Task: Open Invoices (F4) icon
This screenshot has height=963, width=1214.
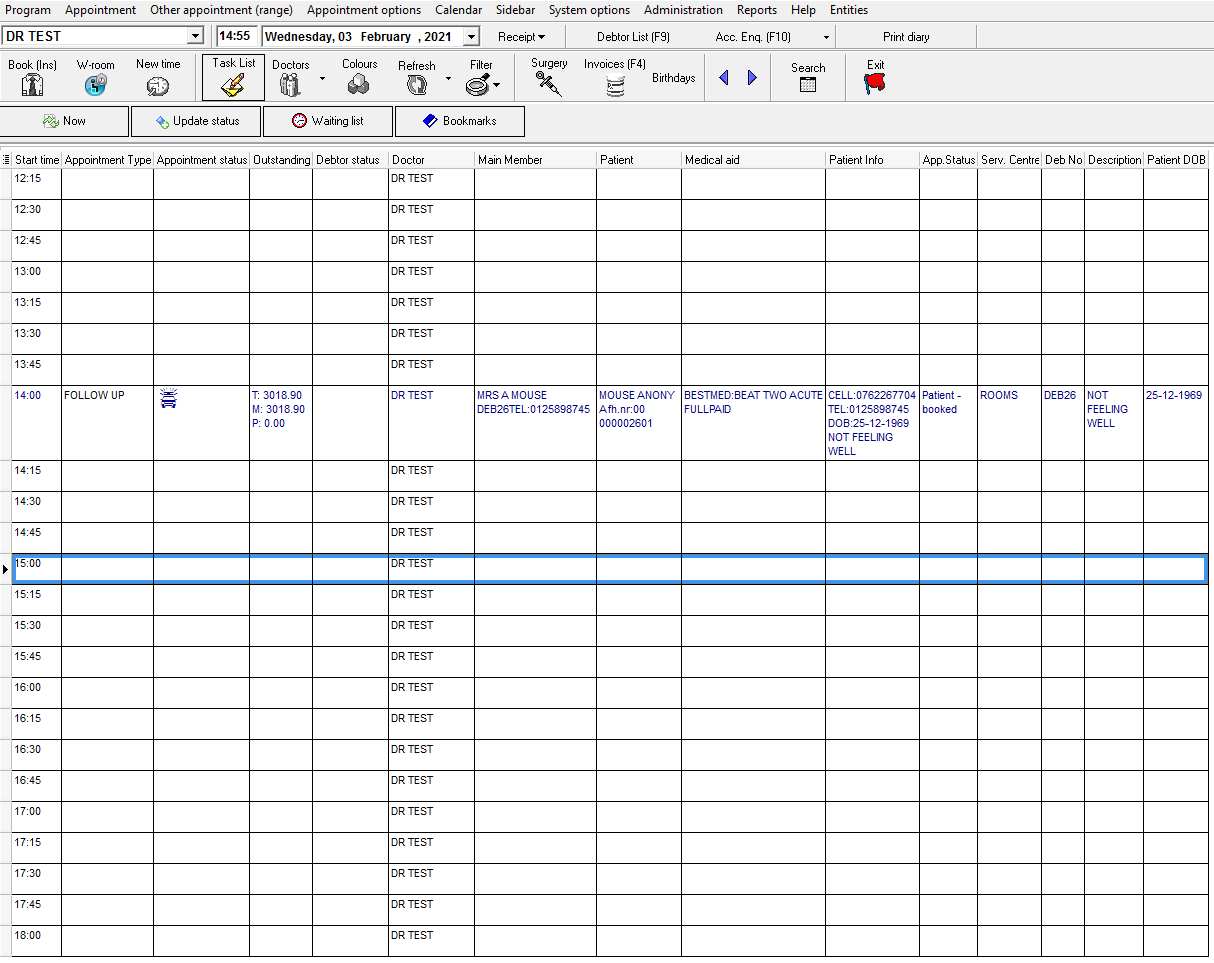Action: coord(615,86)
